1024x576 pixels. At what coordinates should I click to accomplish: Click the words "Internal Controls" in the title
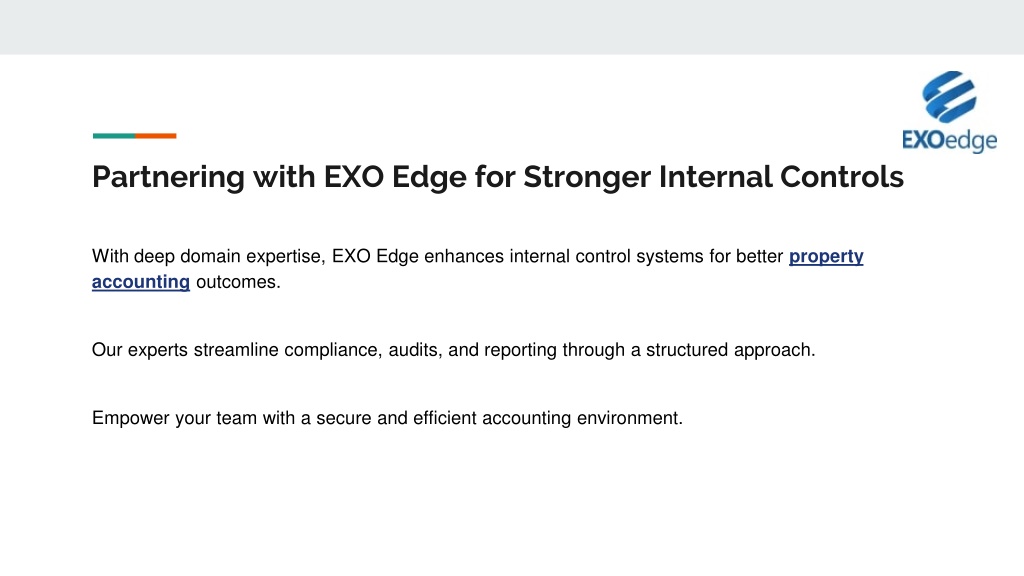pos(781,177)
